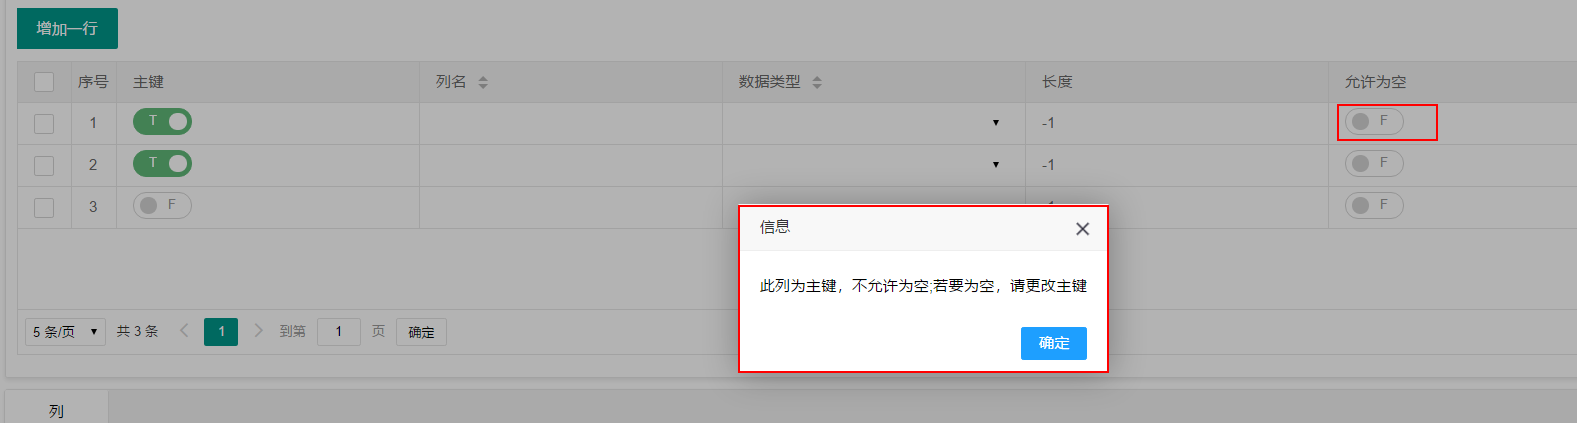1577x423 pixels.
Task: Switch to the 列 tab
Action: (56, 410)
